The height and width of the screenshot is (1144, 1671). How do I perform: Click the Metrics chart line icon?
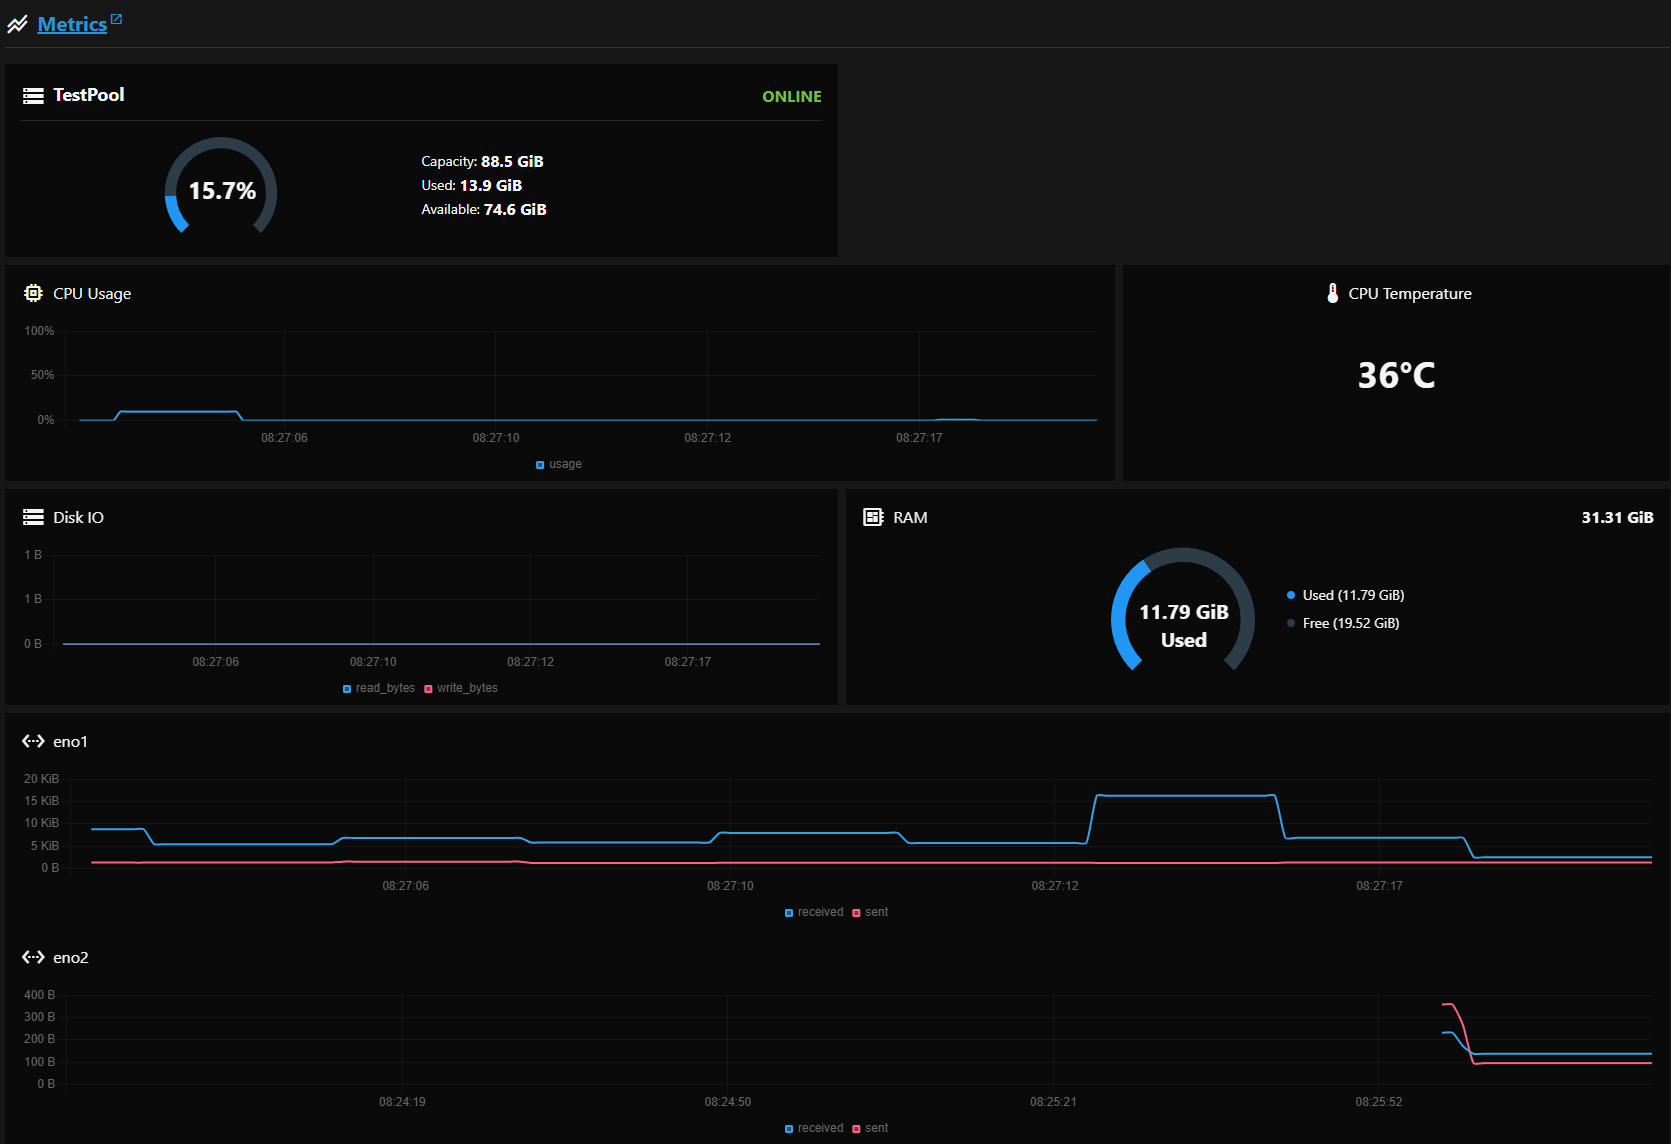click(18, 25)
